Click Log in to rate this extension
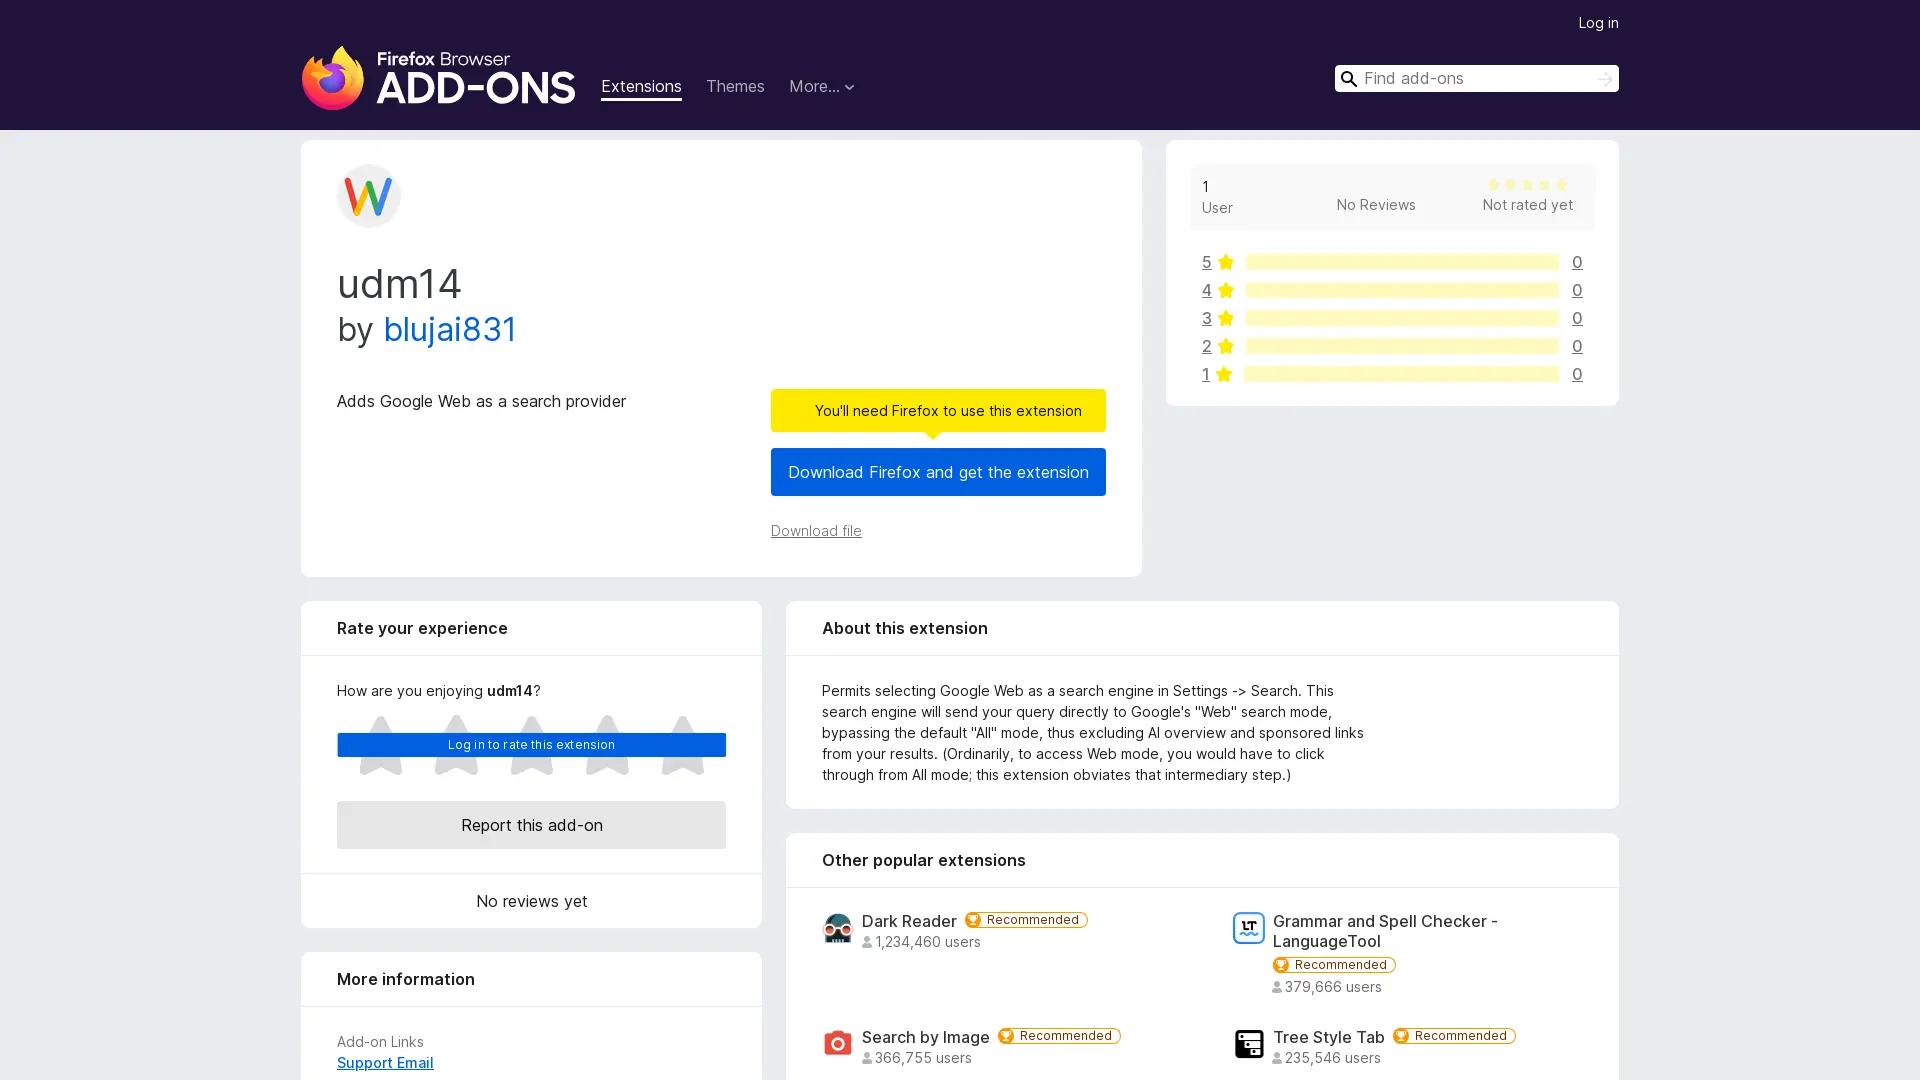 [x=531, y=744]
